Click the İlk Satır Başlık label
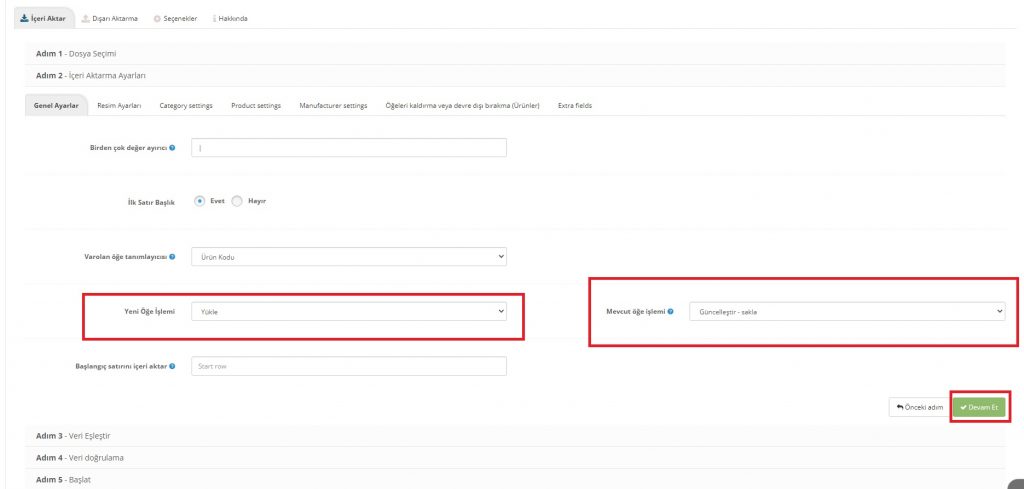This screenshot has height=489, width=1024. [151, 202]
